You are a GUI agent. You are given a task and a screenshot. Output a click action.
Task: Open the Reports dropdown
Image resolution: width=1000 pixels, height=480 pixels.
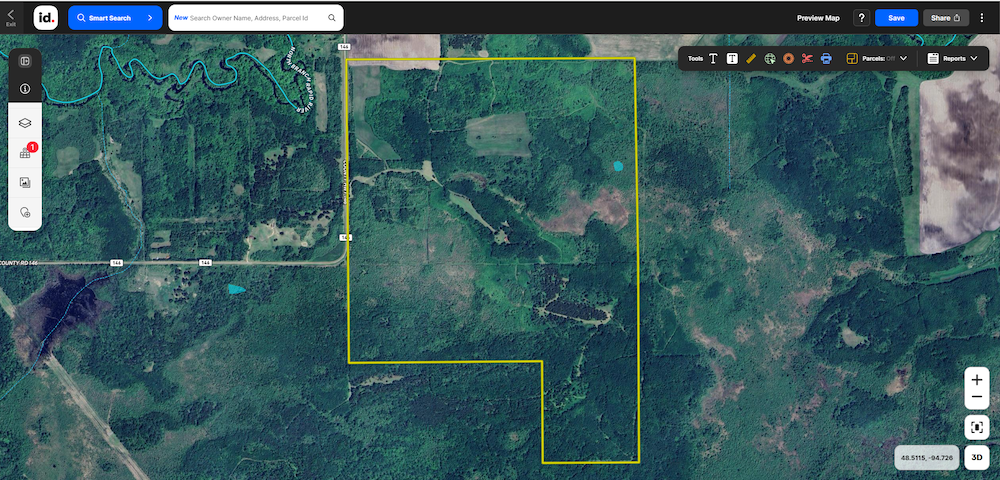pos(953,59)
